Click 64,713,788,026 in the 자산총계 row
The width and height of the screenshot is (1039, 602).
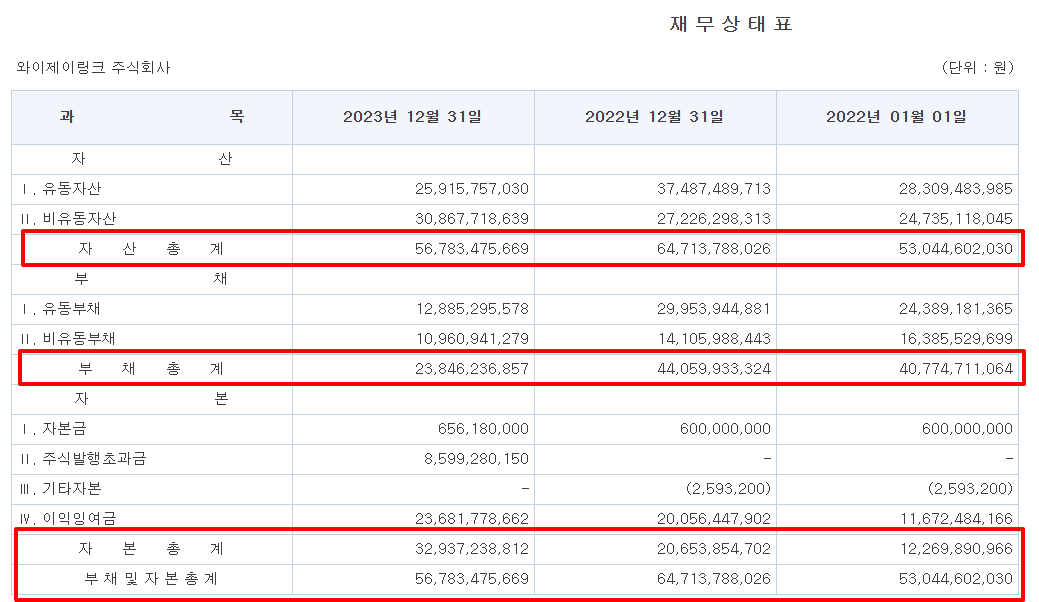(714, 249)
